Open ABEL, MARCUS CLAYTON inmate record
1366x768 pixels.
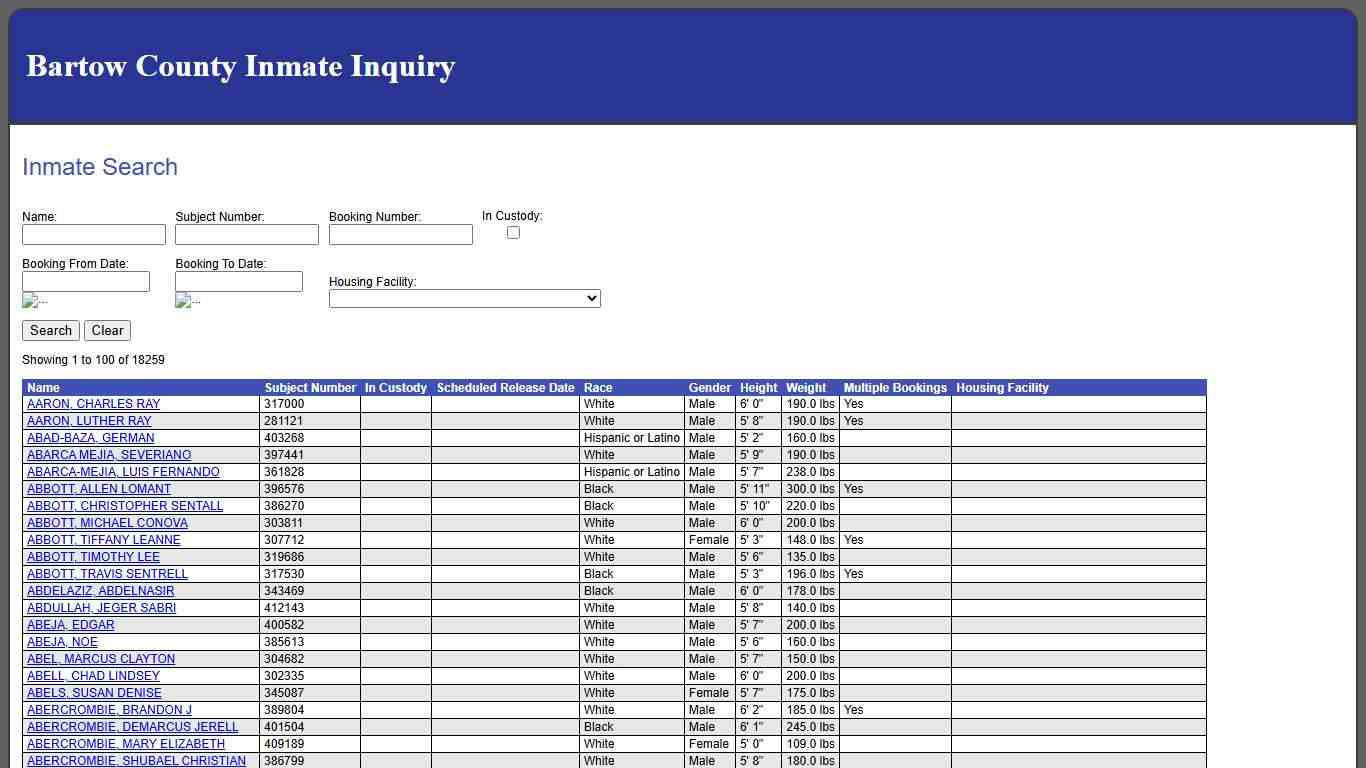100,659
